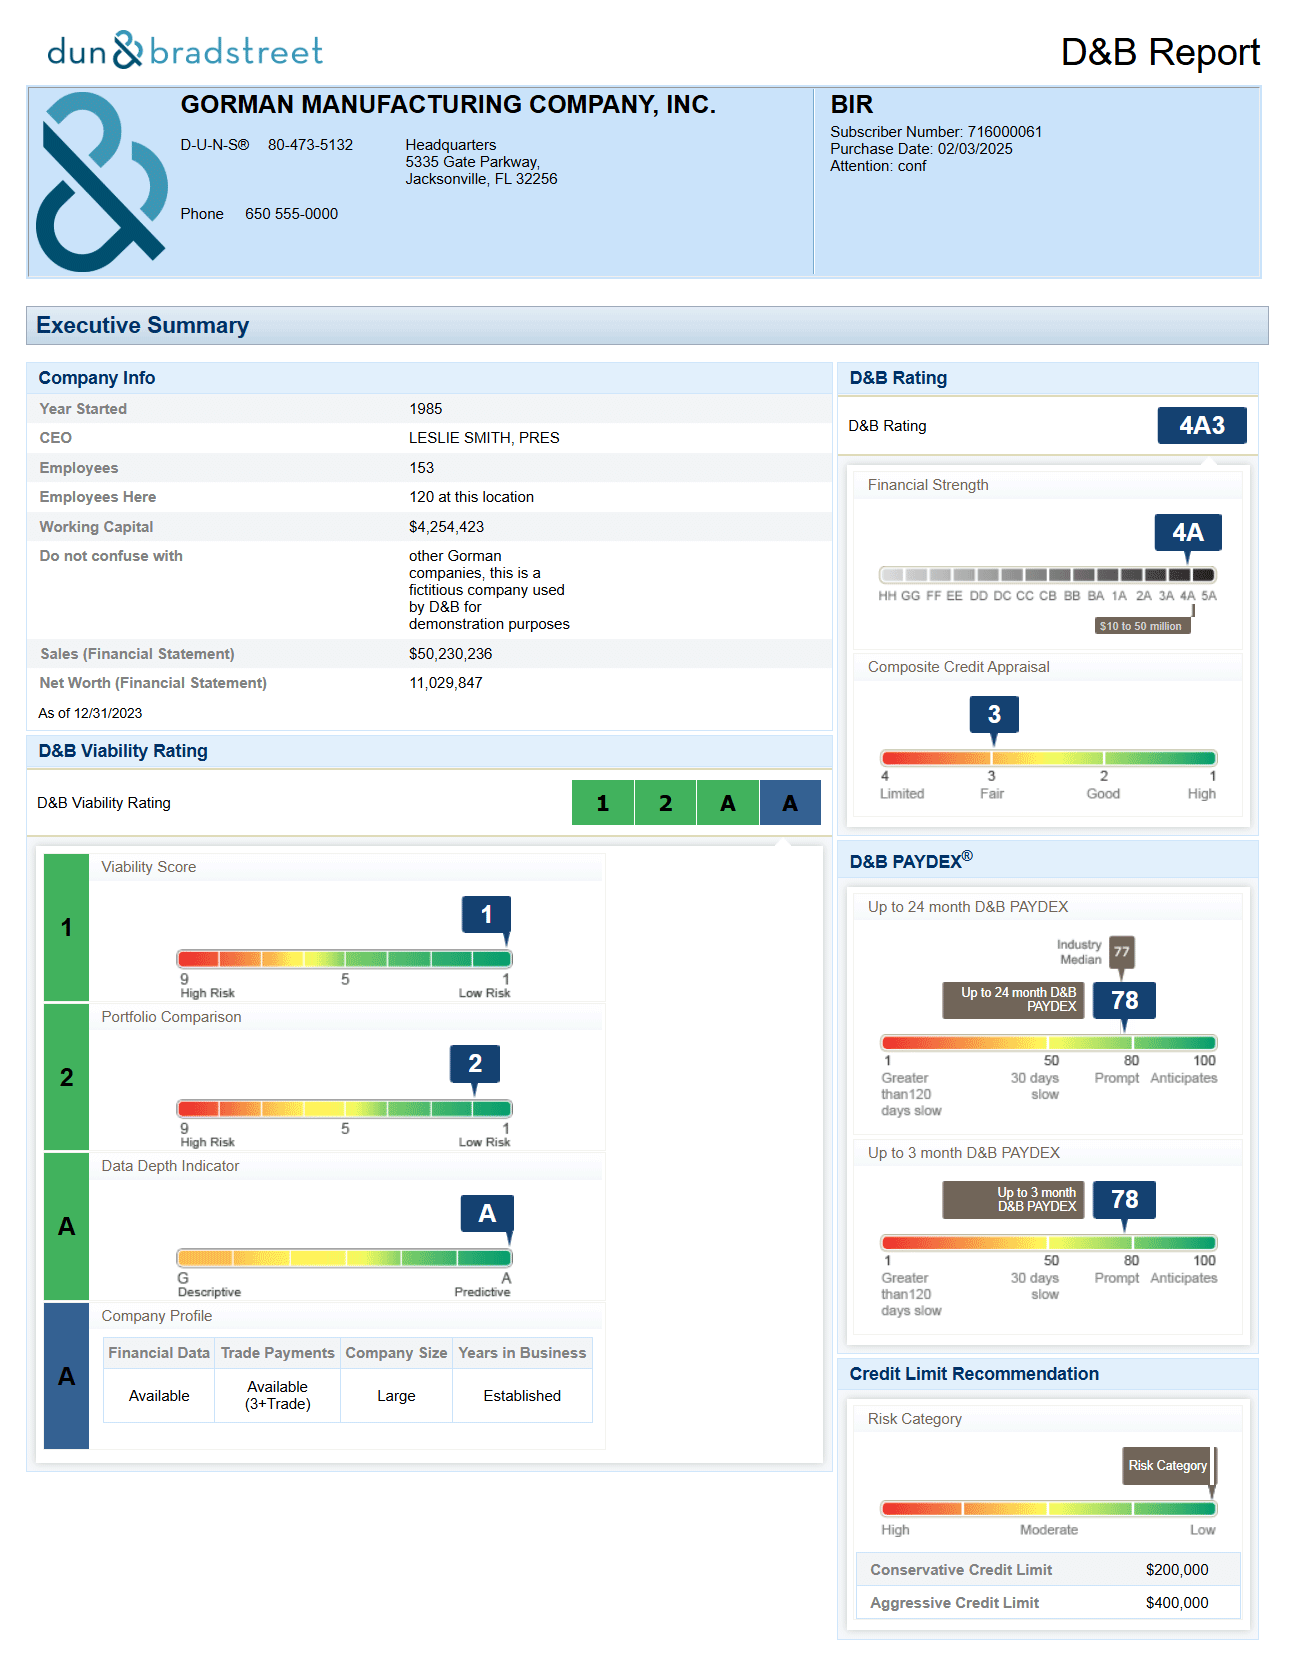Click the 3 month PAYDEX 78 badge
Screen dimensions: 1290x1670
click(x=1124, y=1199)
